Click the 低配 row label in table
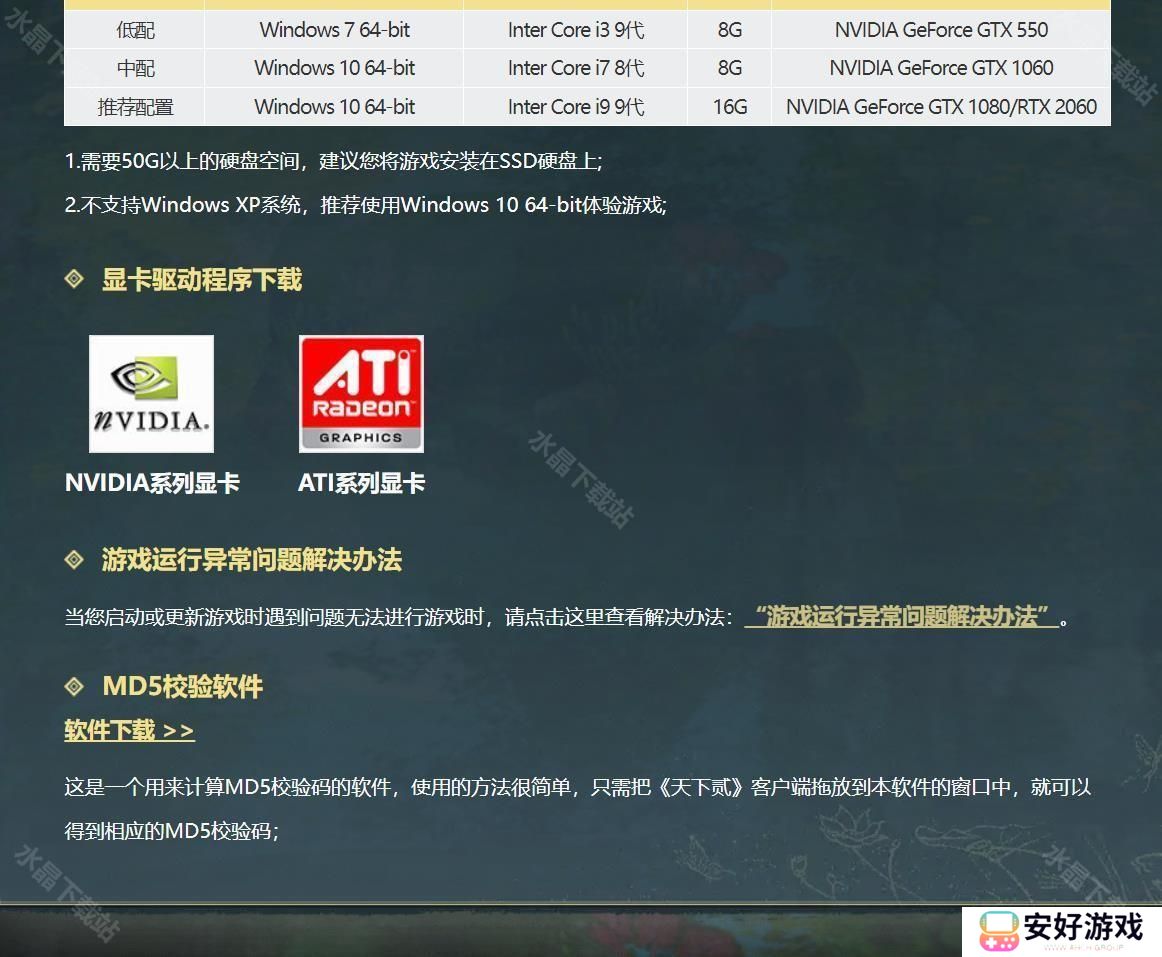 (x=135, y=30)
